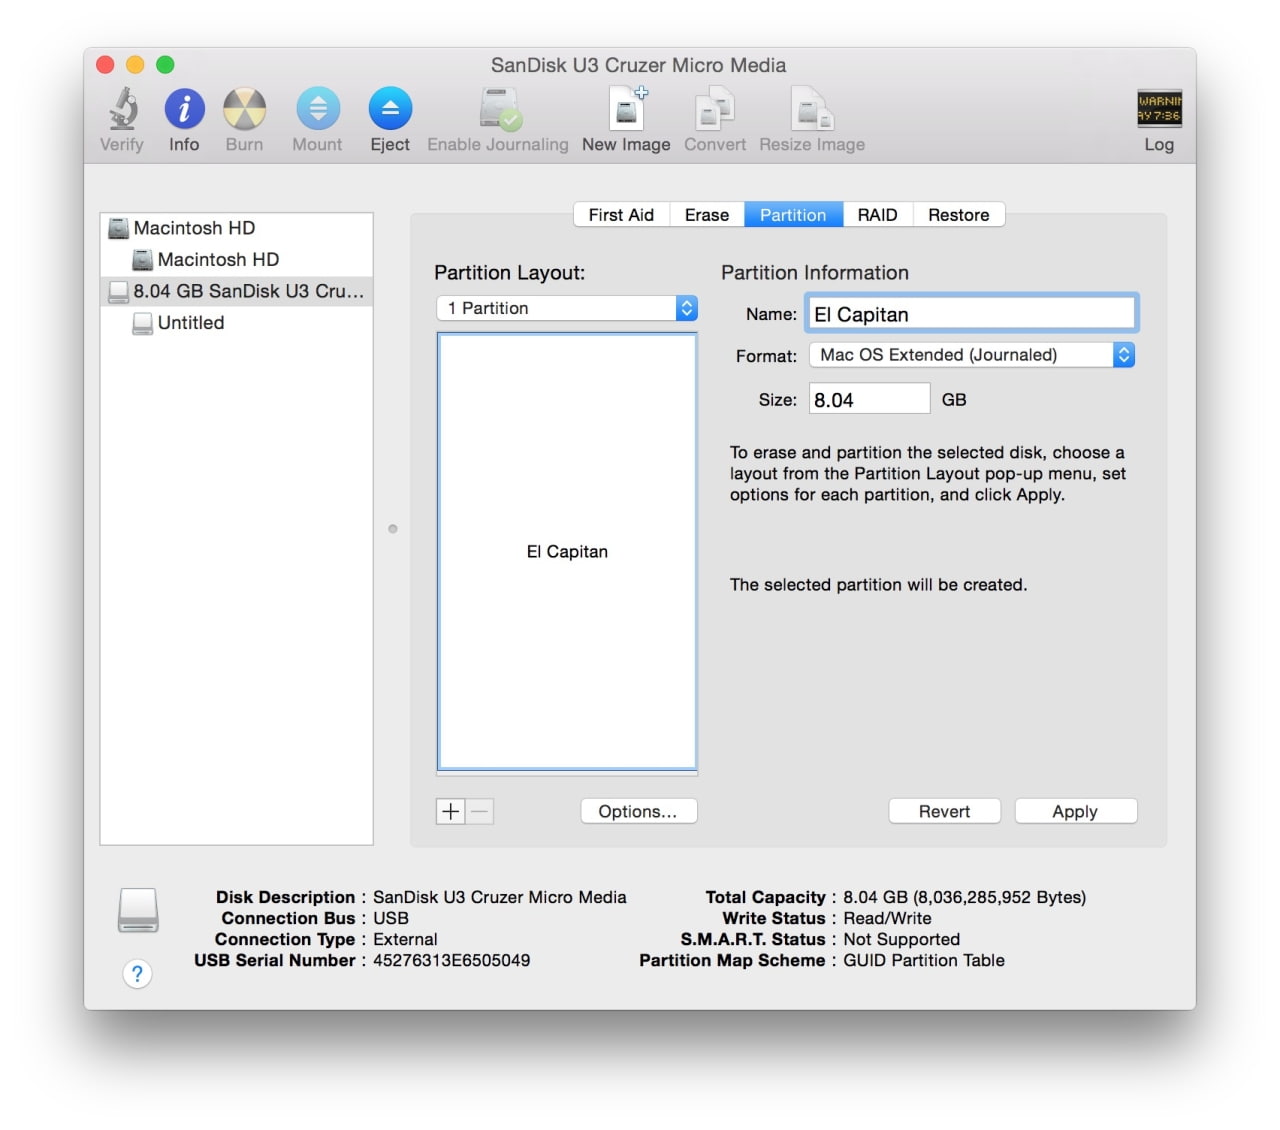Viewport: 1280px width, 1130px height.
Task: Click the Mount toolbar icon
Action: point(317,110)
